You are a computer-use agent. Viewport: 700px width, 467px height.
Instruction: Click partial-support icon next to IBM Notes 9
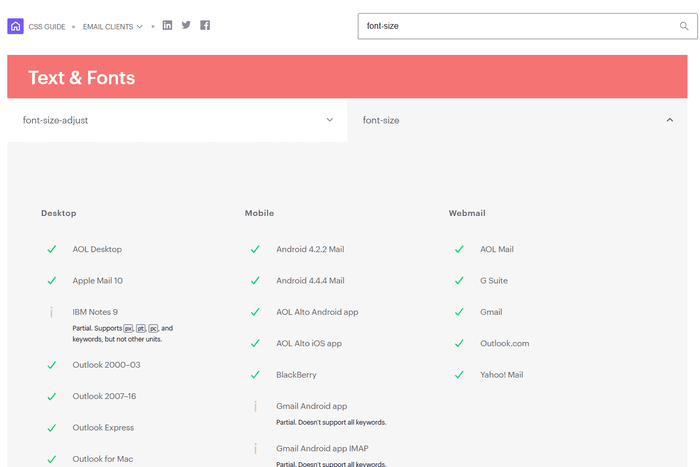51,312
